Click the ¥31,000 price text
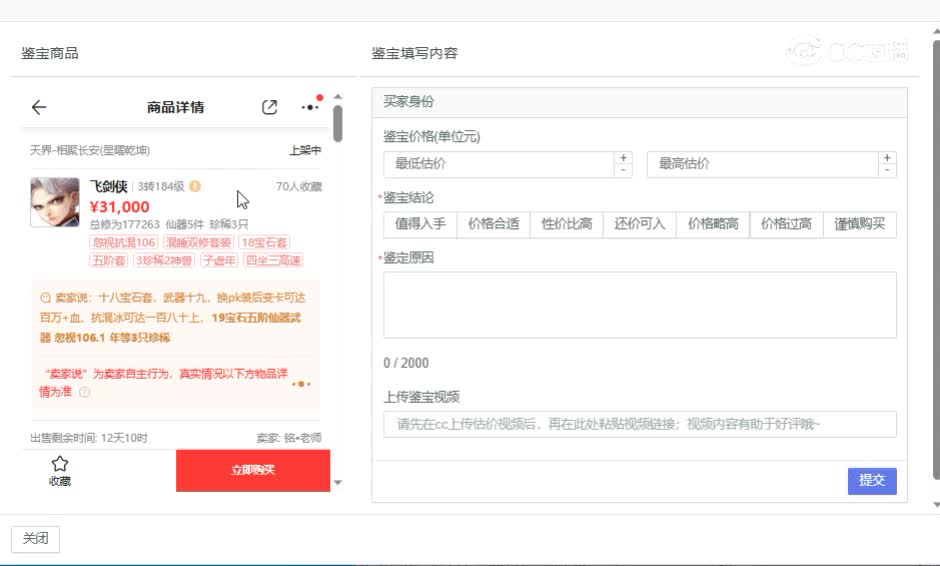This screenshot has height=566, width=940. tap(119, 207)
